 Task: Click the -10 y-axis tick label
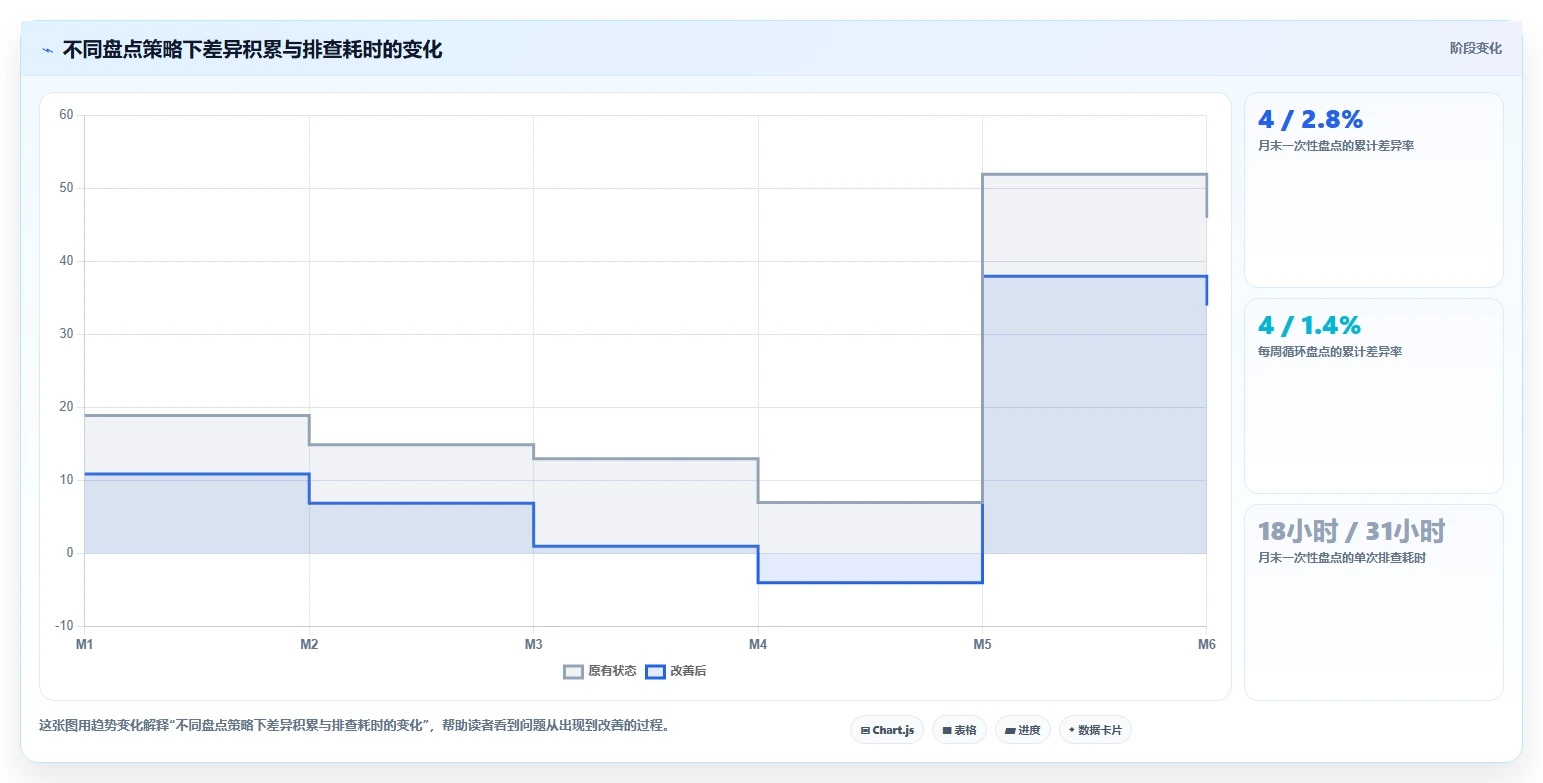(x=64, y=626)
